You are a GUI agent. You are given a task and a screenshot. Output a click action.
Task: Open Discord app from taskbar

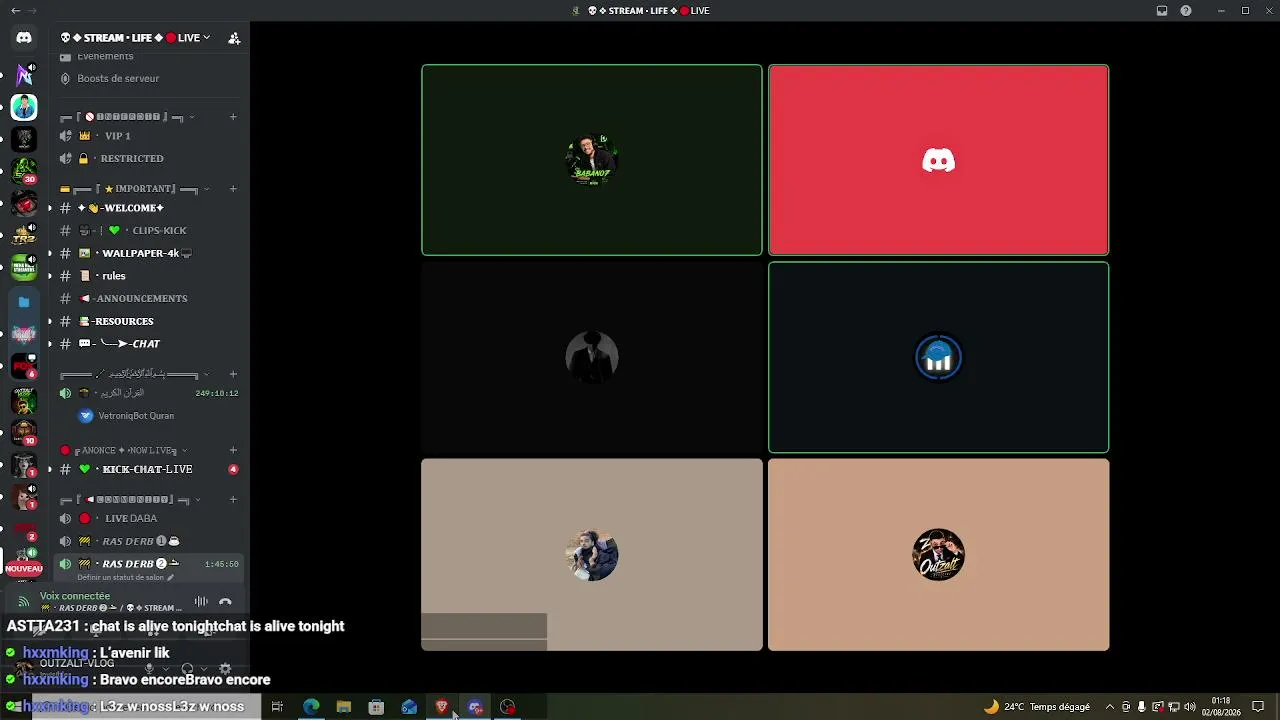point(475,707)
